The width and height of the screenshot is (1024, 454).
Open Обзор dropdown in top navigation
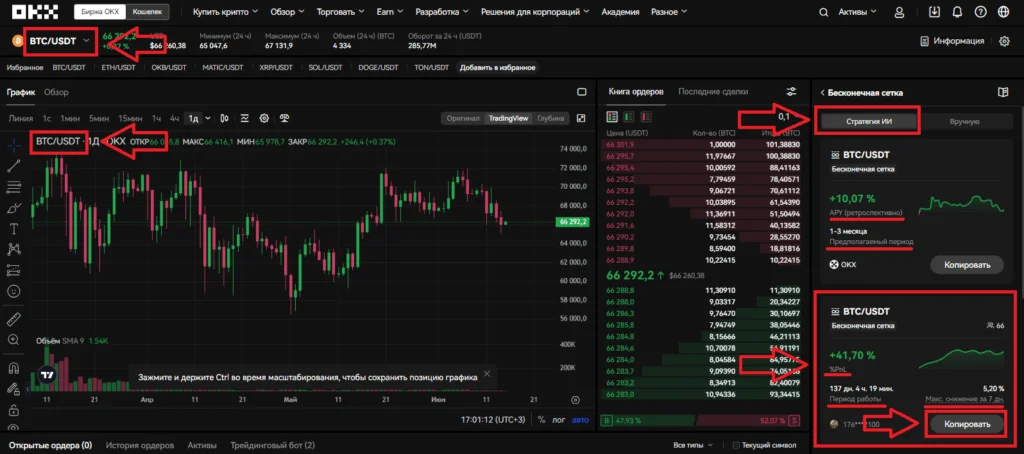click(287, 12)
